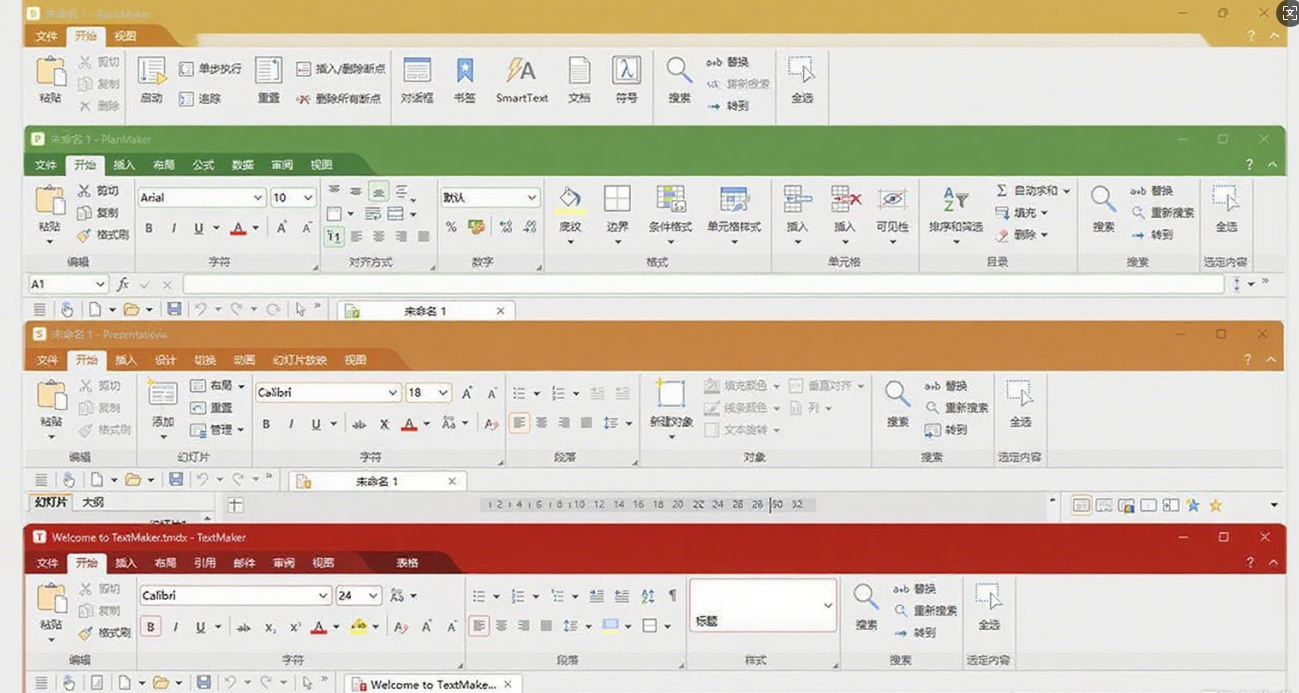This screenshot has width=1299, height=693.
Task: Click 格式刷 format painter in TextMaker
Action: pos(104,632)
